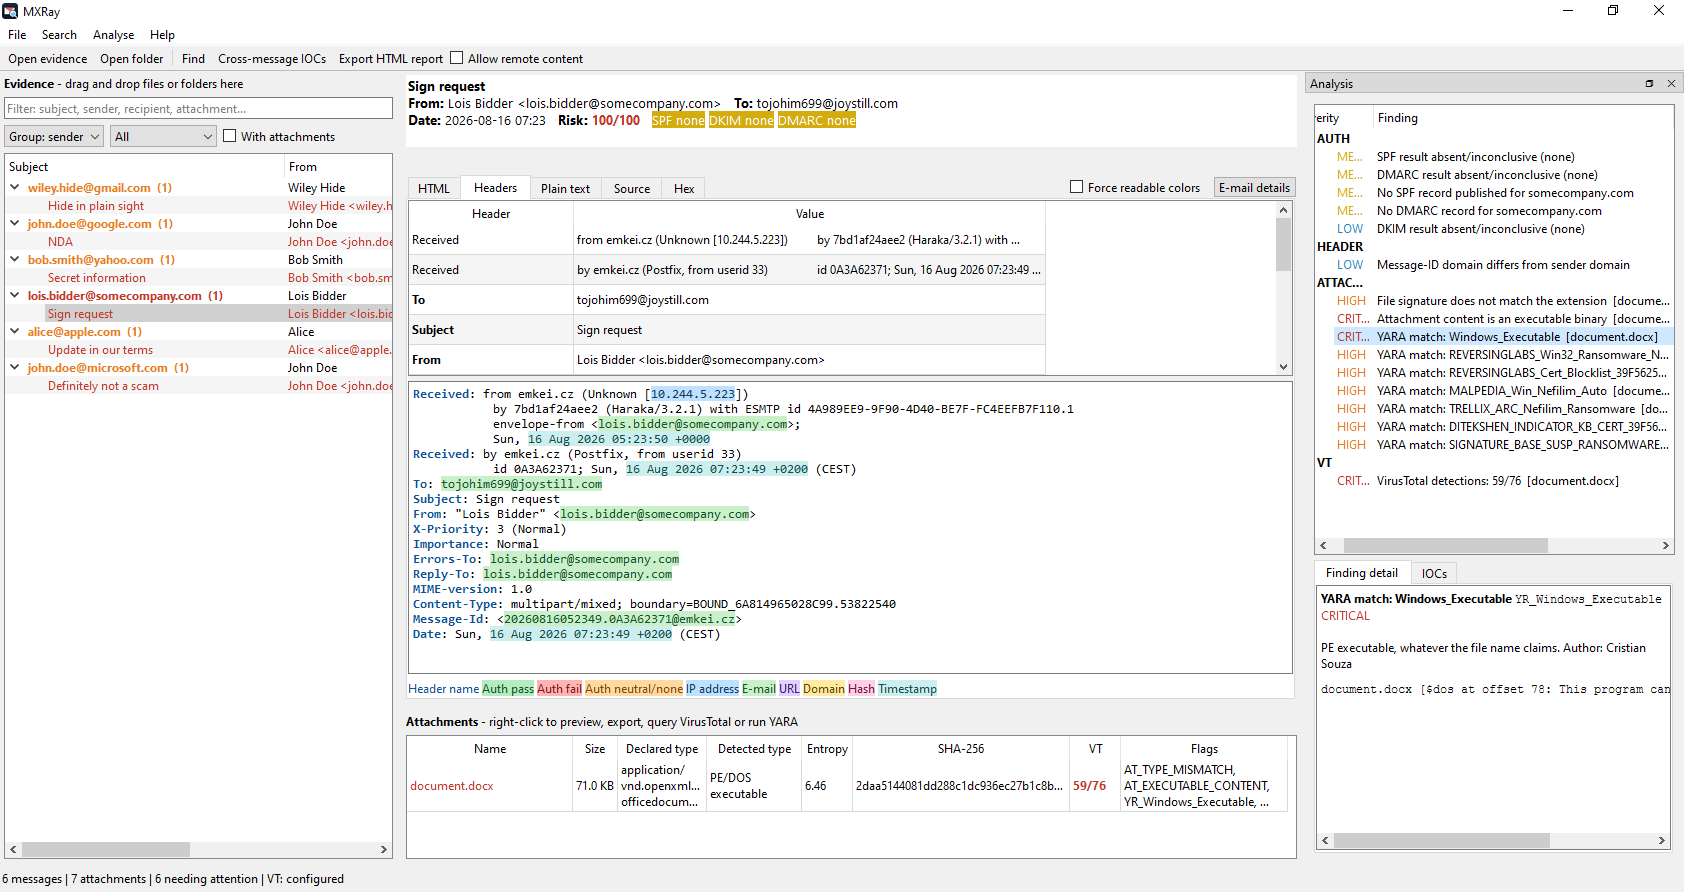Click Open evidence toolbar button
This screenshot has width=1684, height=892.
pos(48,59)
